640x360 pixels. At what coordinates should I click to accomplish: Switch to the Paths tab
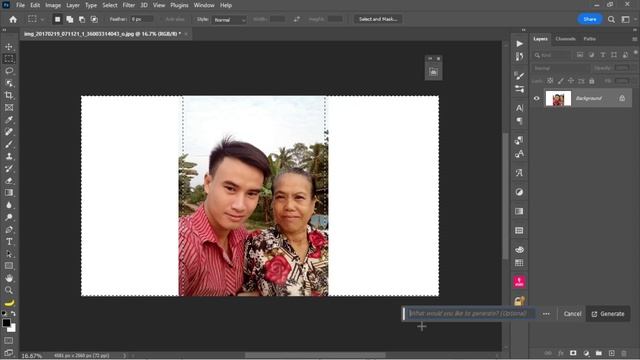589,39
